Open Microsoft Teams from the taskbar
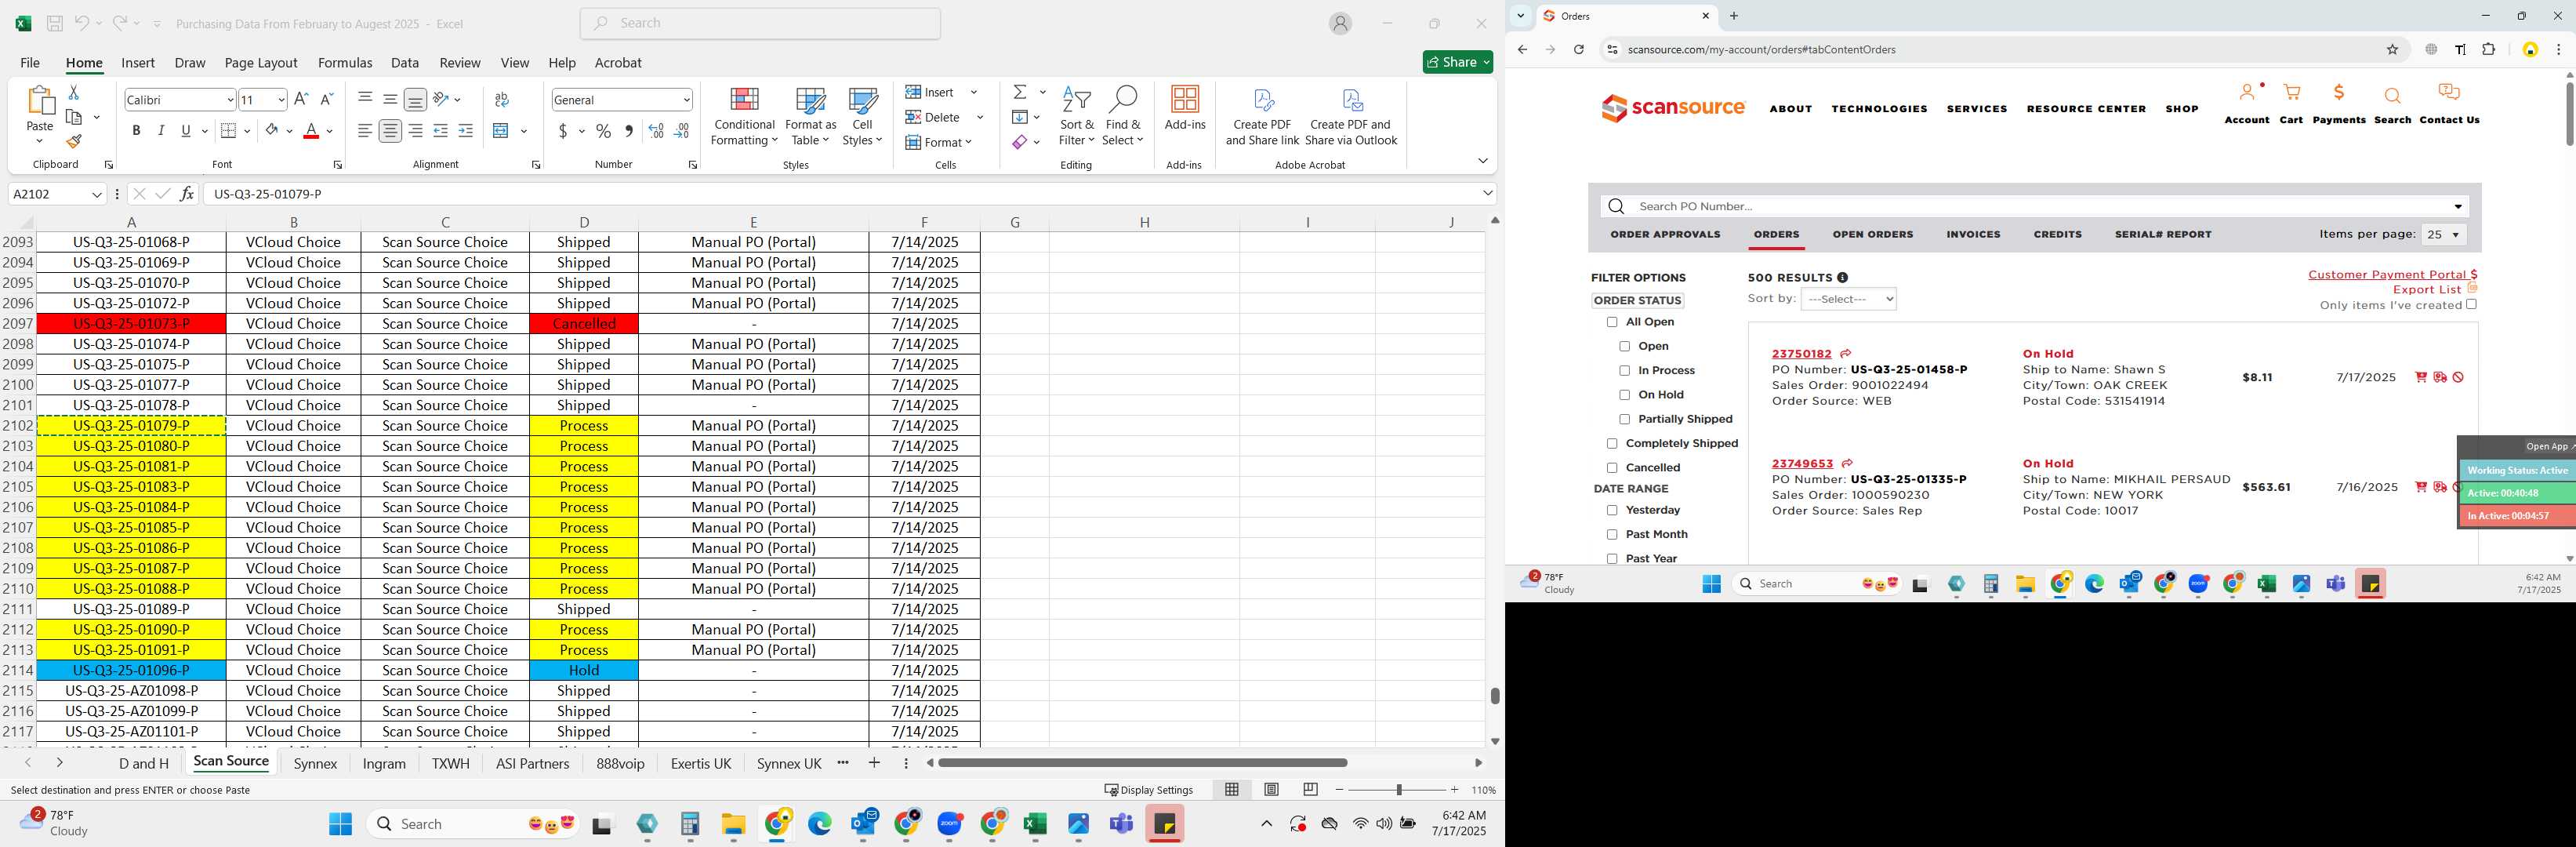The image size is (2576, 847). (x=1121, y=824)
